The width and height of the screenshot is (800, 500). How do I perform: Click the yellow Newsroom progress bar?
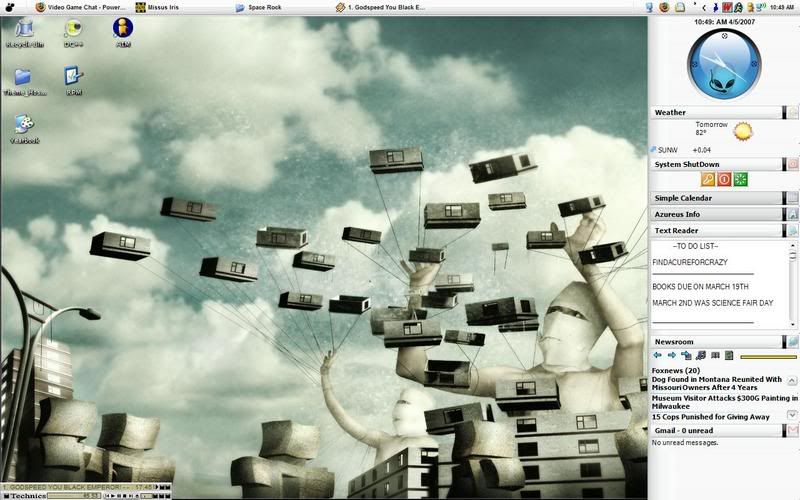(x=768, y=357)
